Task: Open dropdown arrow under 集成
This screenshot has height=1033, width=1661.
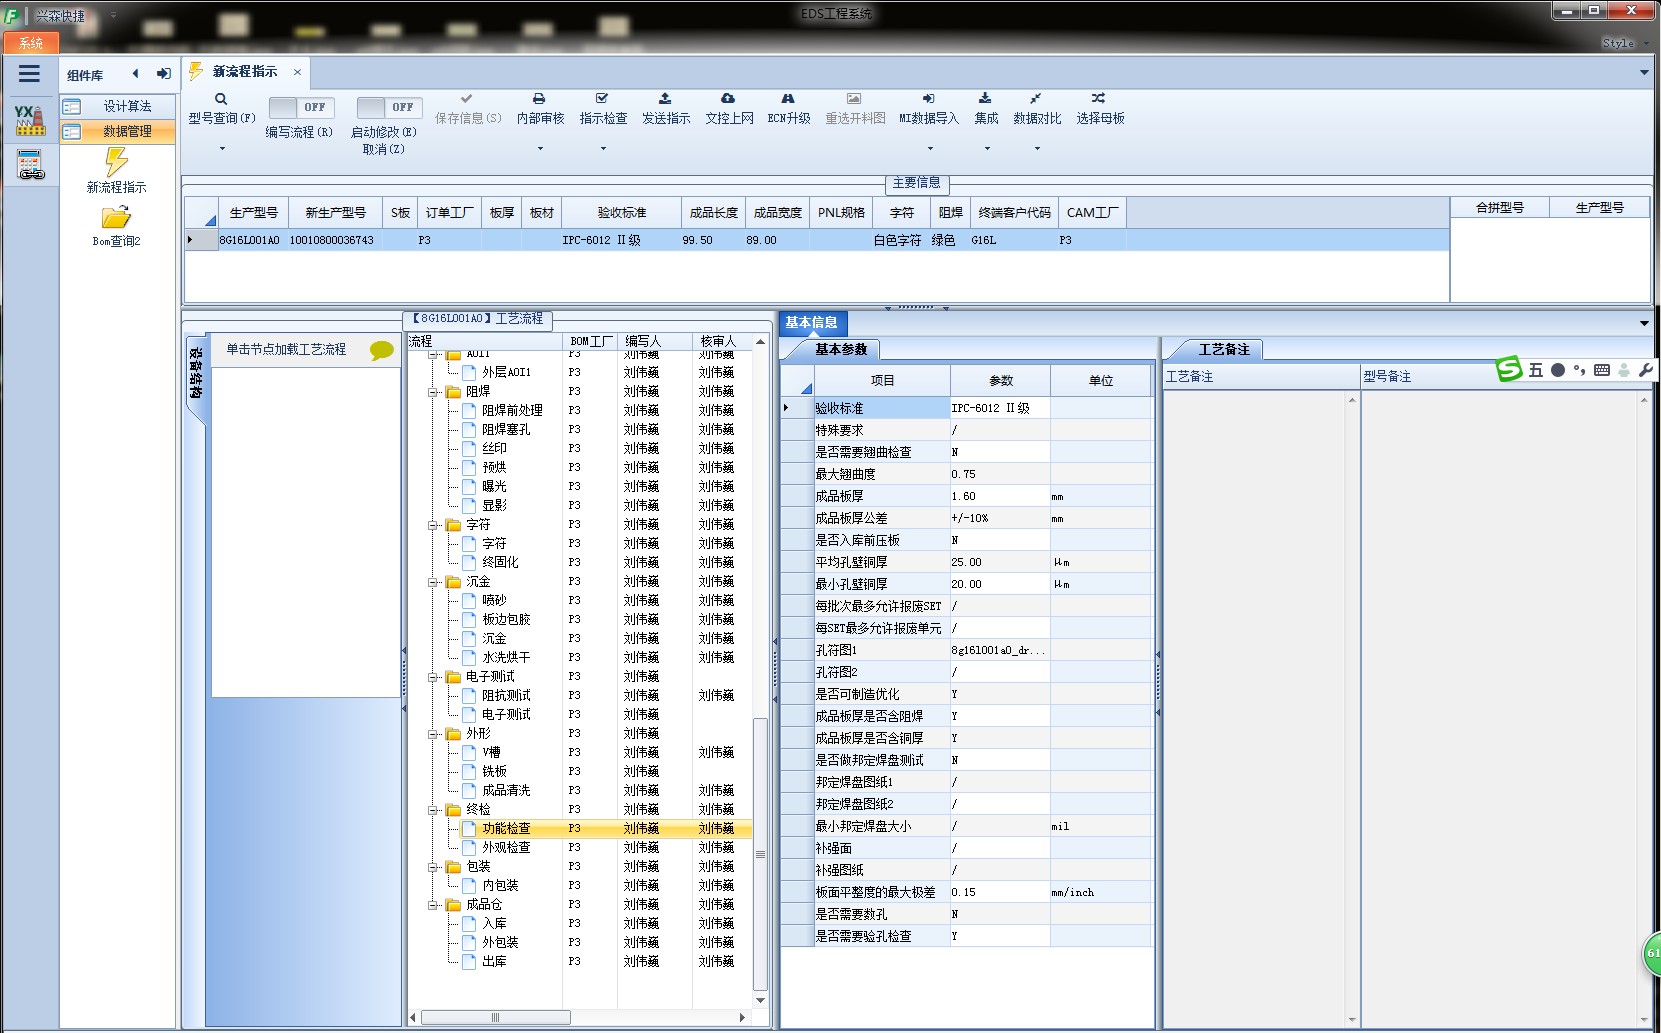Action: tap(986, 149)
